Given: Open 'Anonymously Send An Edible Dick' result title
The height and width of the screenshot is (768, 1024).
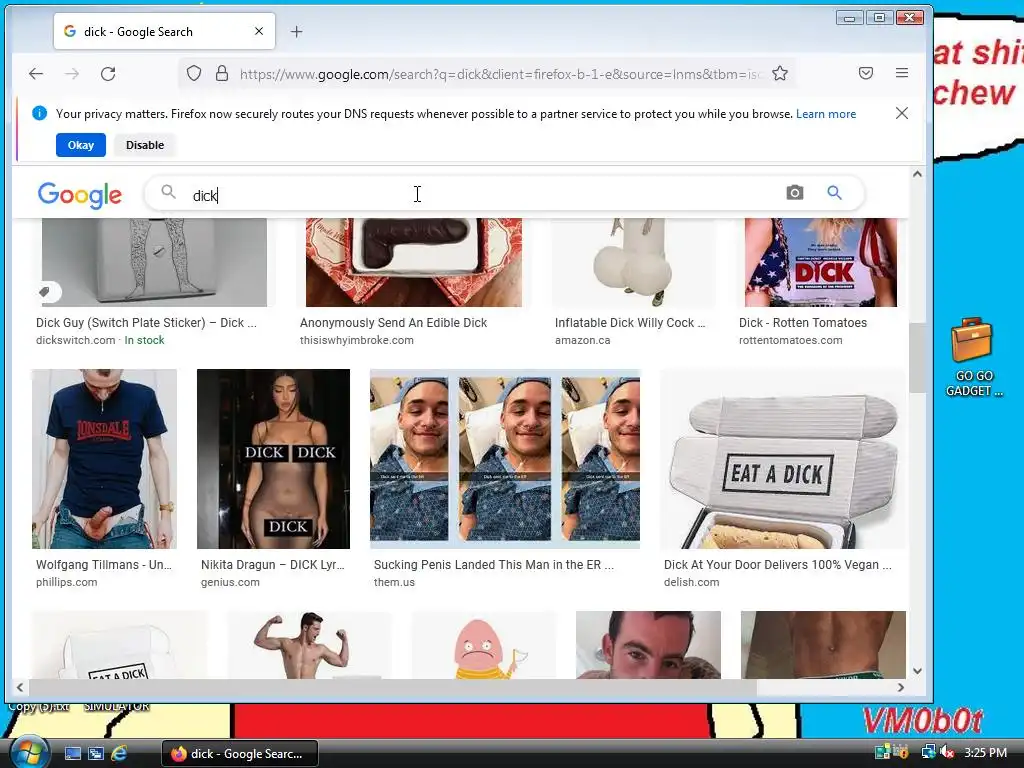Looking at the screenshot, I should point(393,323).
